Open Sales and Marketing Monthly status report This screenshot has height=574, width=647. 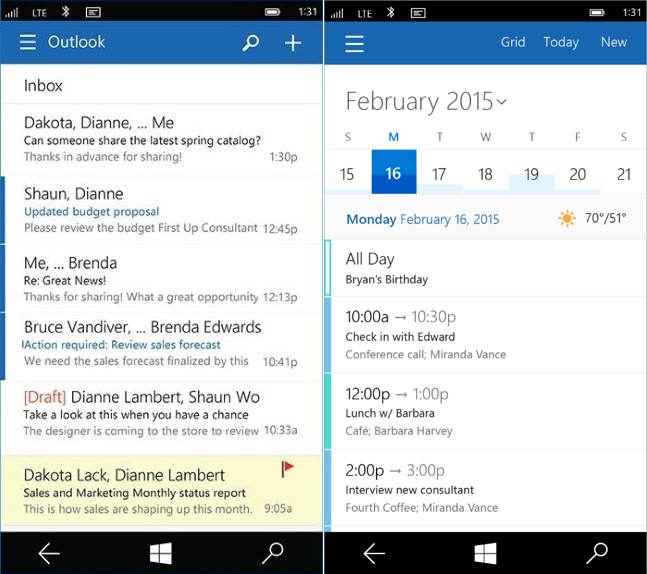click(x=162, y=490)
